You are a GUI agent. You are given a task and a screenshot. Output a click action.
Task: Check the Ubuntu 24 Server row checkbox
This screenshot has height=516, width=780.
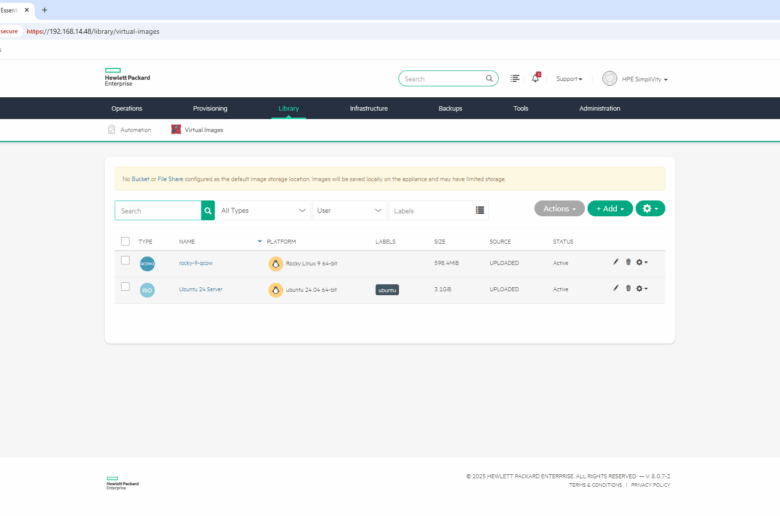point(125,287)
